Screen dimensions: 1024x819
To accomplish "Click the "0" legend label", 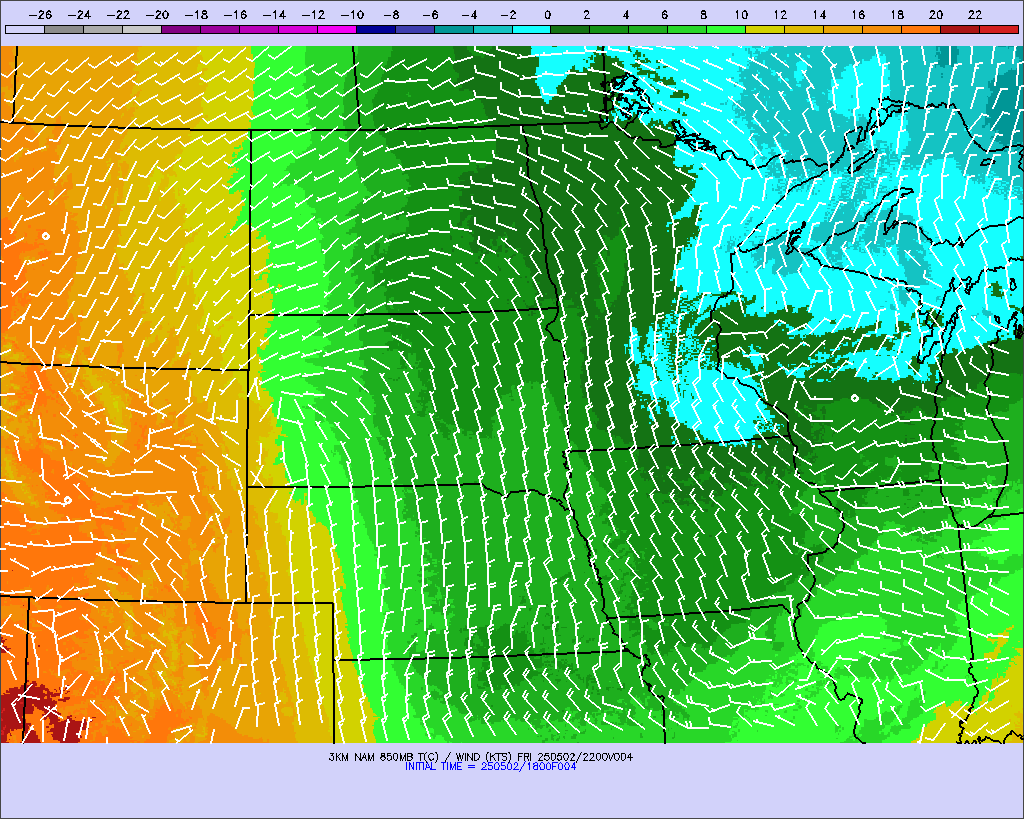I will pyautogui.click(x=547, y=14).
